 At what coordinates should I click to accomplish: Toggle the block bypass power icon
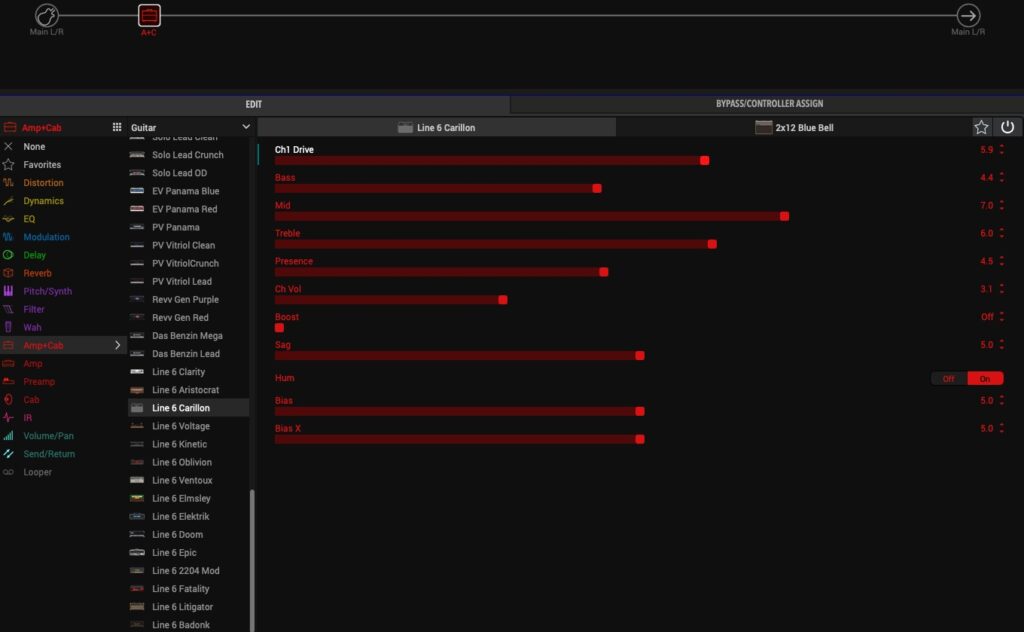click(x=1007, y=127)
